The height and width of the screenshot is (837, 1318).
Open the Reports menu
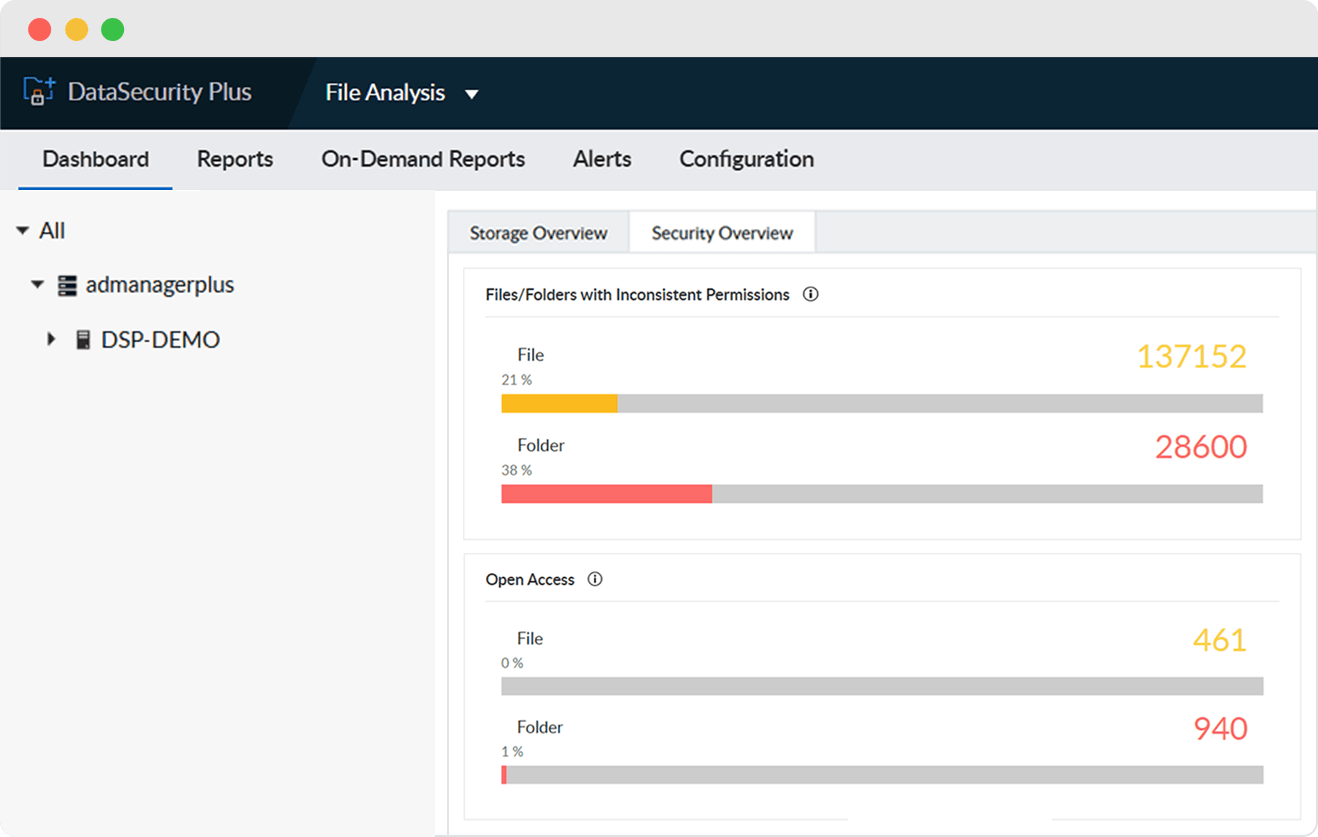235,159
